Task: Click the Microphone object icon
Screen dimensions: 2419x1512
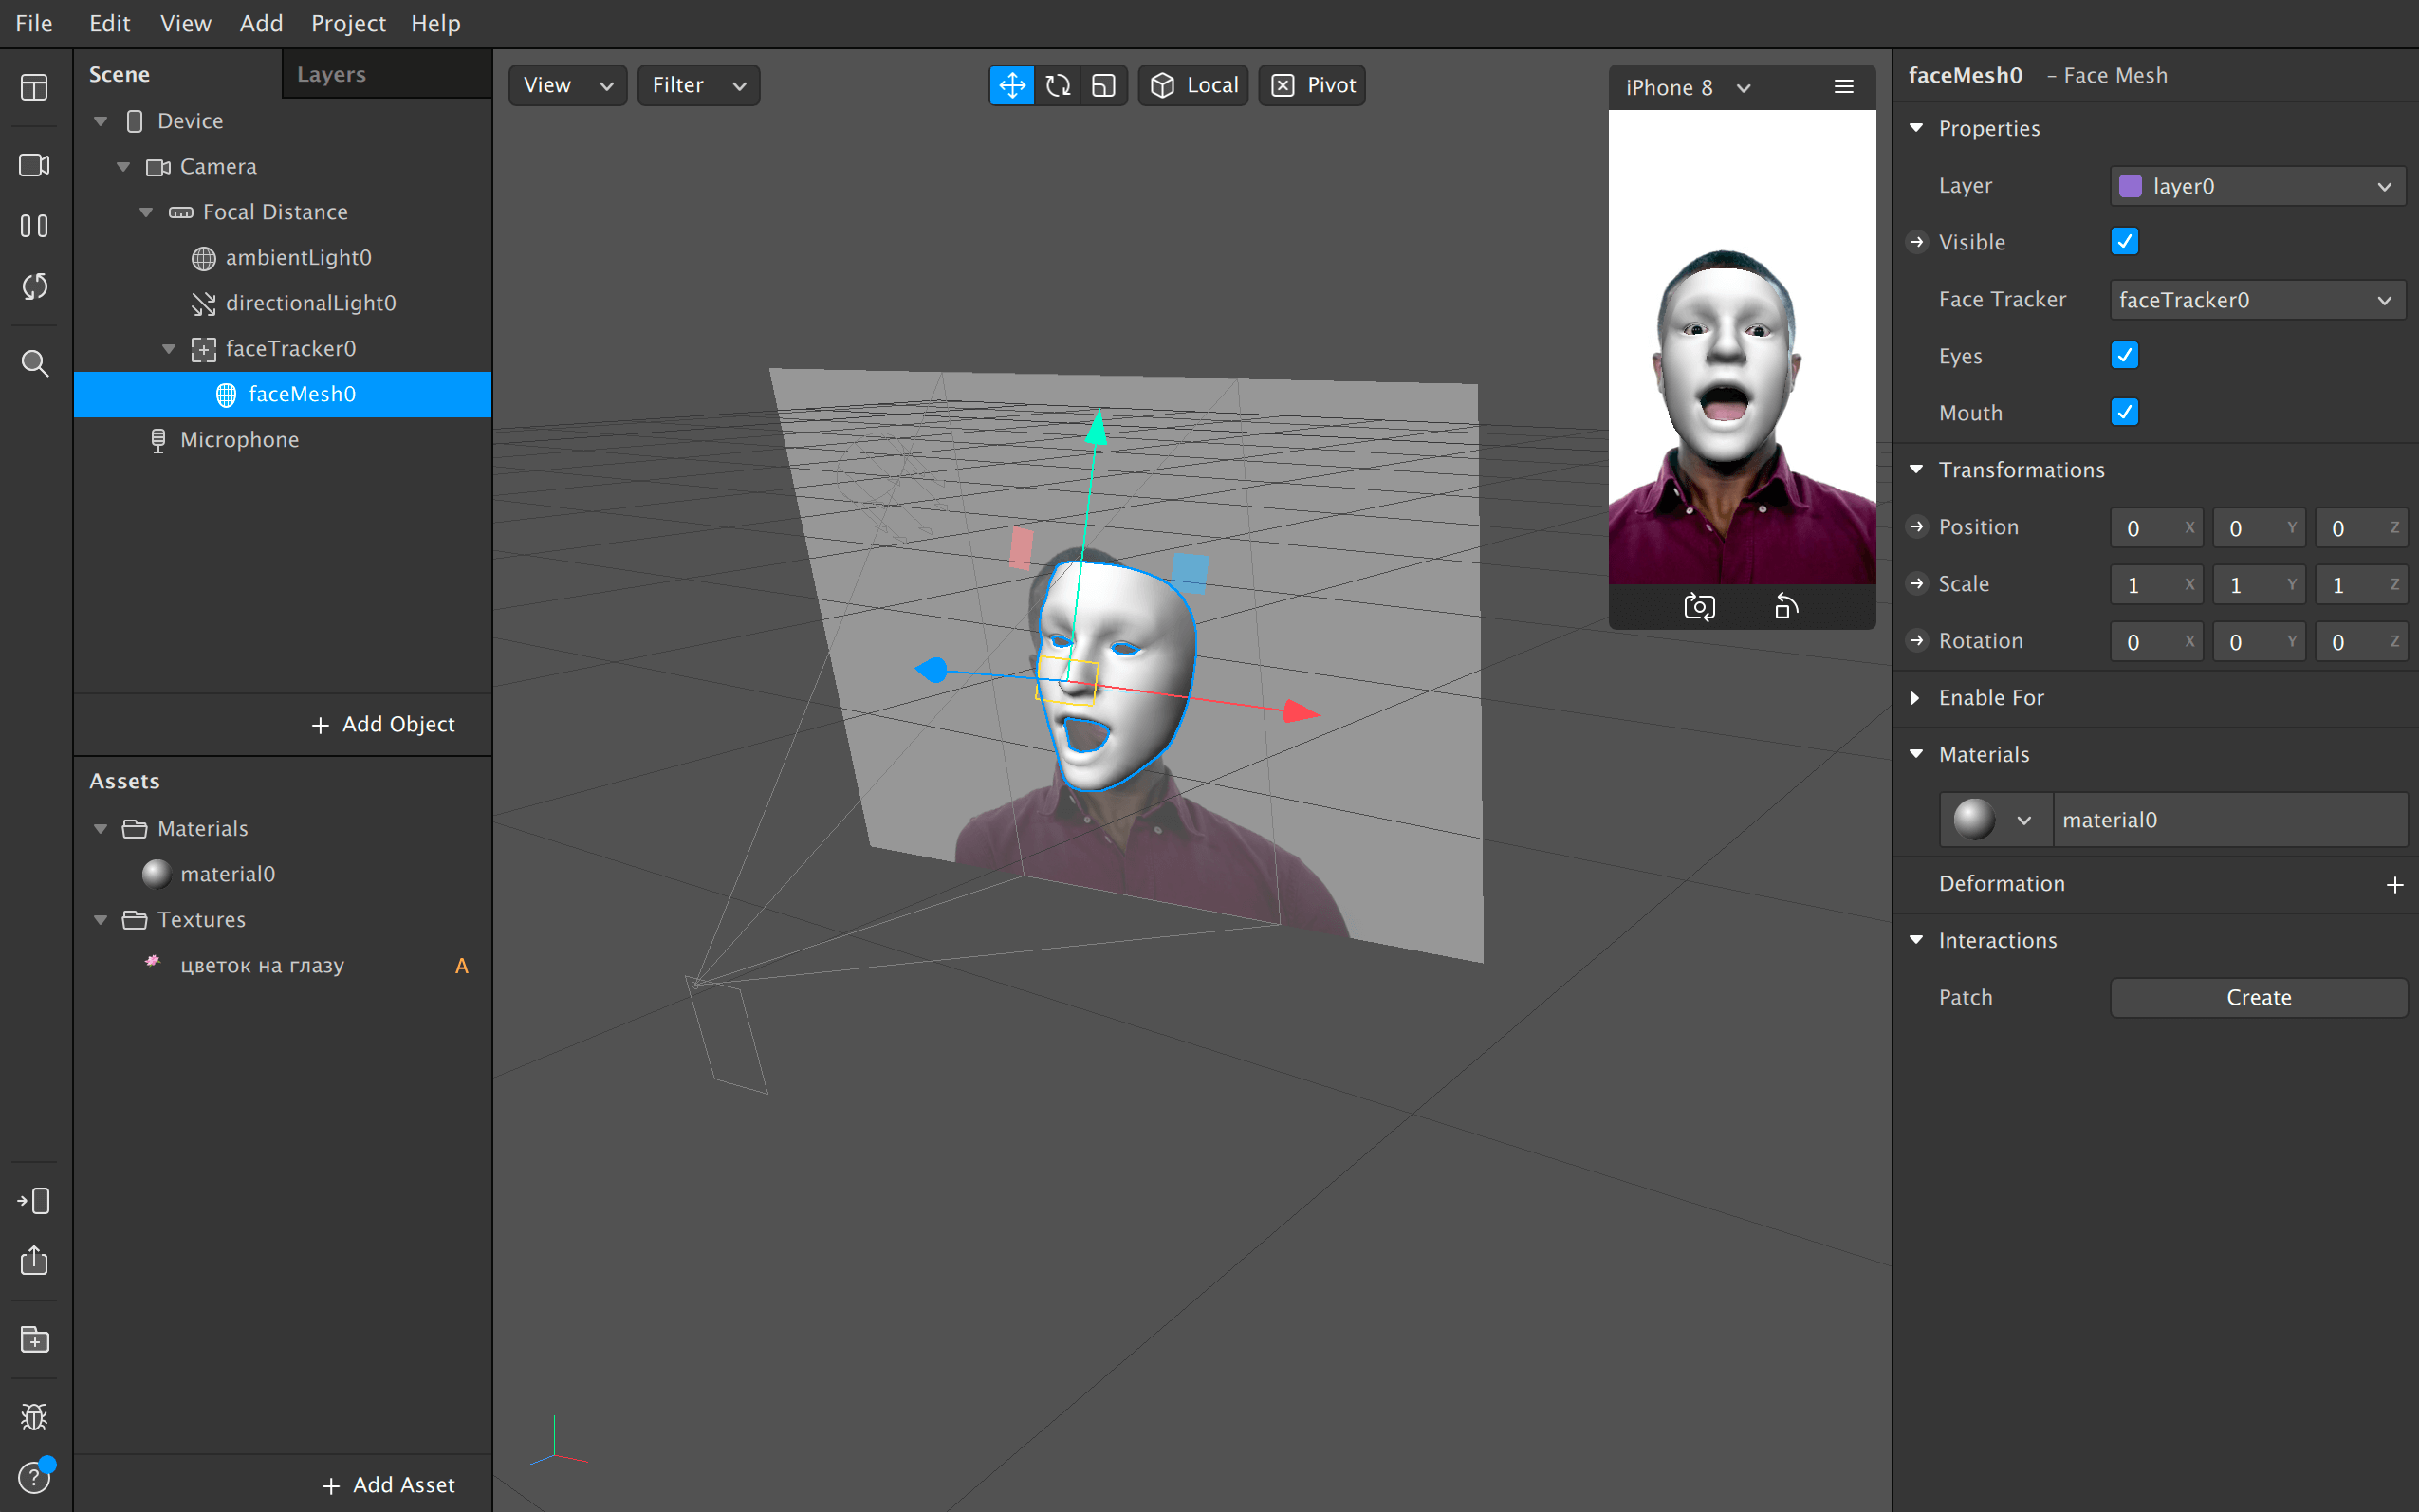Action: point(158,440)
